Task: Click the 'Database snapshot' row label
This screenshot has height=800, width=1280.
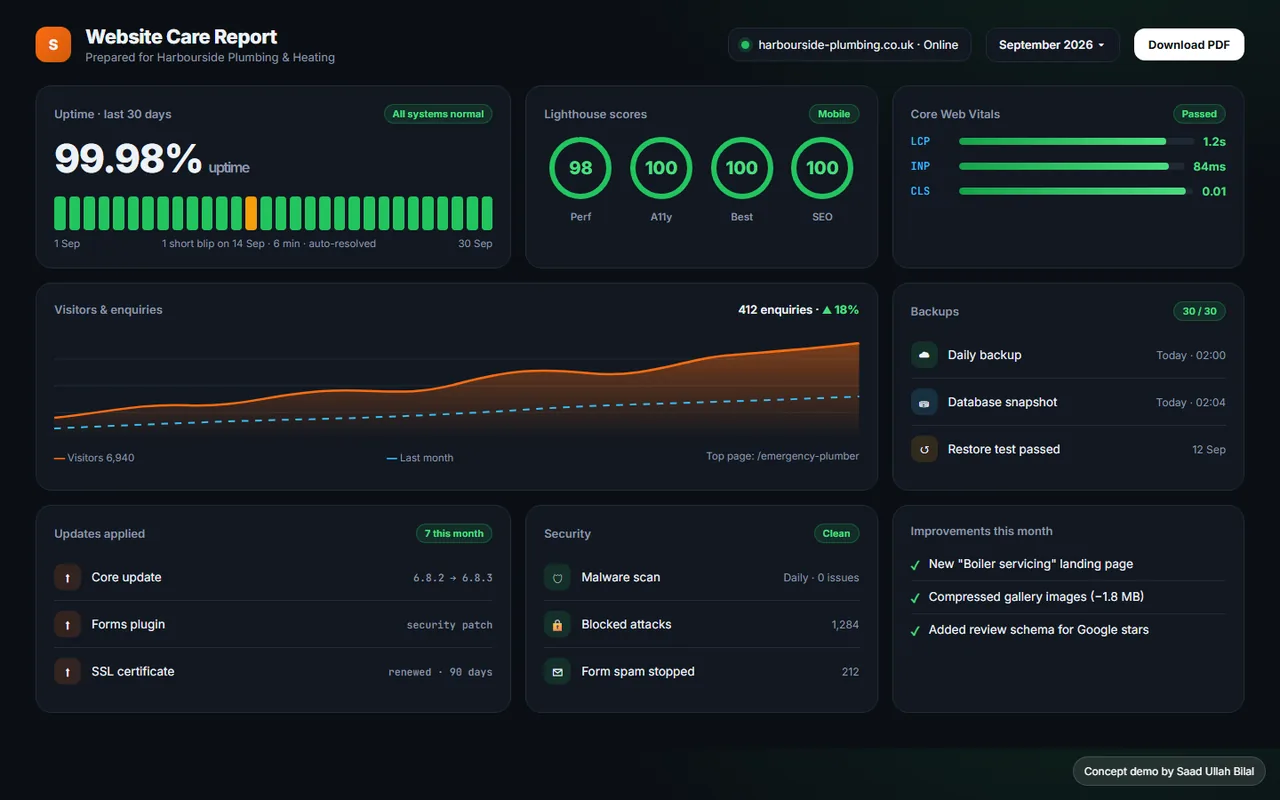Action: pos(1002,402)
